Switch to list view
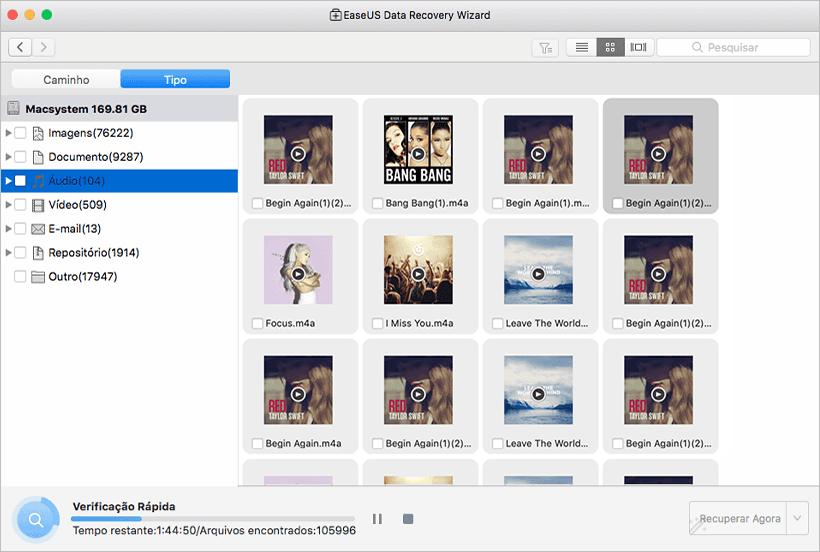This screenshot has width=820, height=552. (x=582, y=48)
